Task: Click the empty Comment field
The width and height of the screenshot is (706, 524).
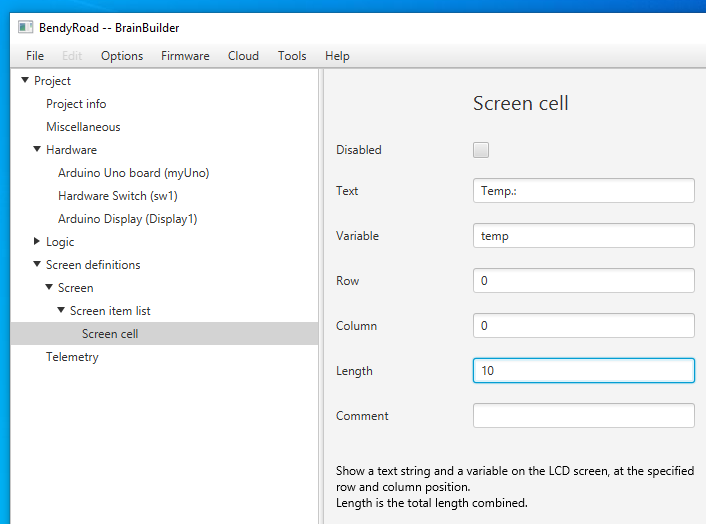Action: point(584,416)
